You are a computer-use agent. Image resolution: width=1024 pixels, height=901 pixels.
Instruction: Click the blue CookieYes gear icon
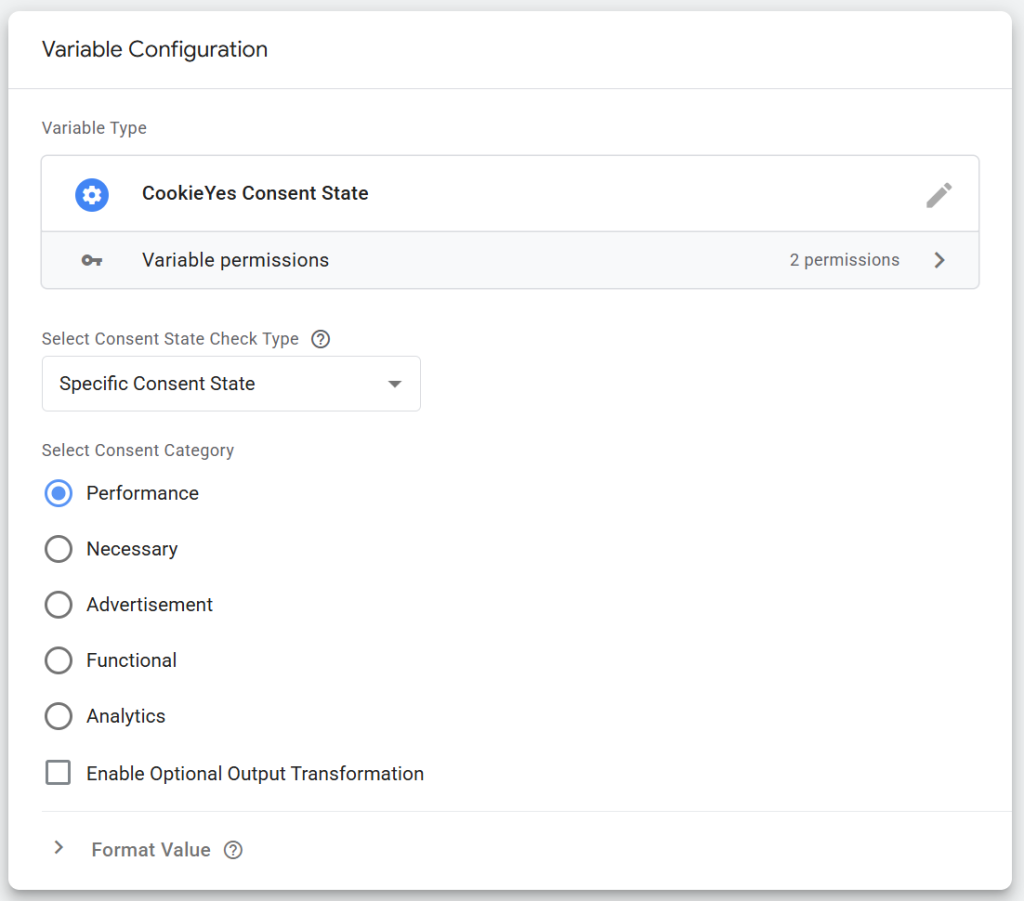click(91, 195)
